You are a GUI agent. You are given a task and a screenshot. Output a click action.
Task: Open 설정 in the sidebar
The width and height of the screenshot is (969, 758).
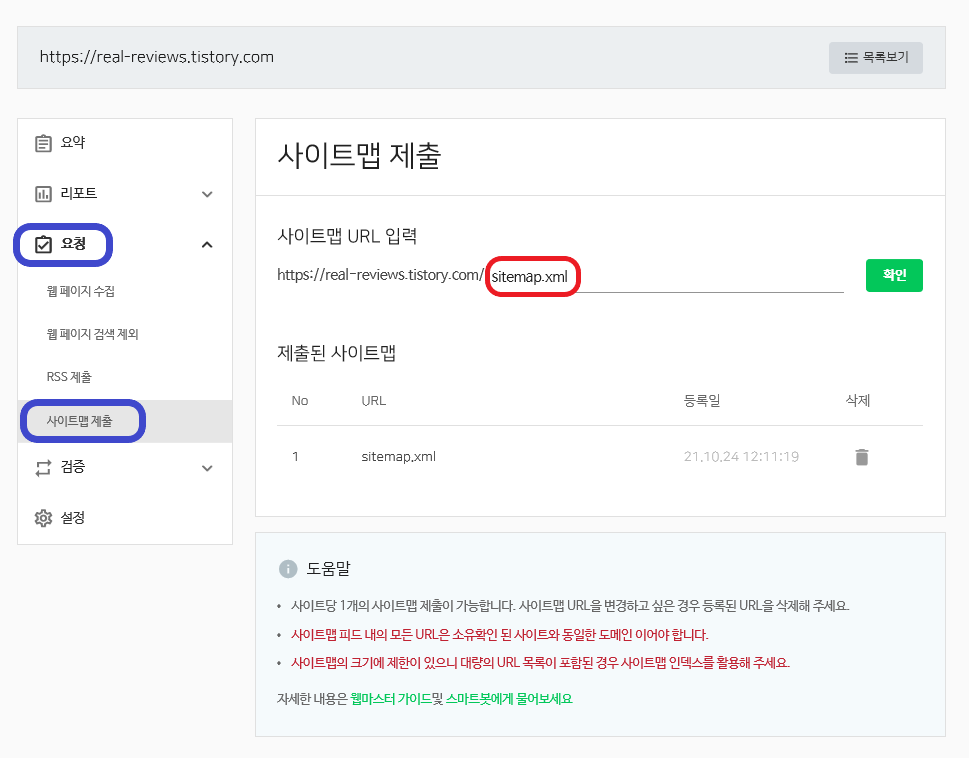click(72, 518)
